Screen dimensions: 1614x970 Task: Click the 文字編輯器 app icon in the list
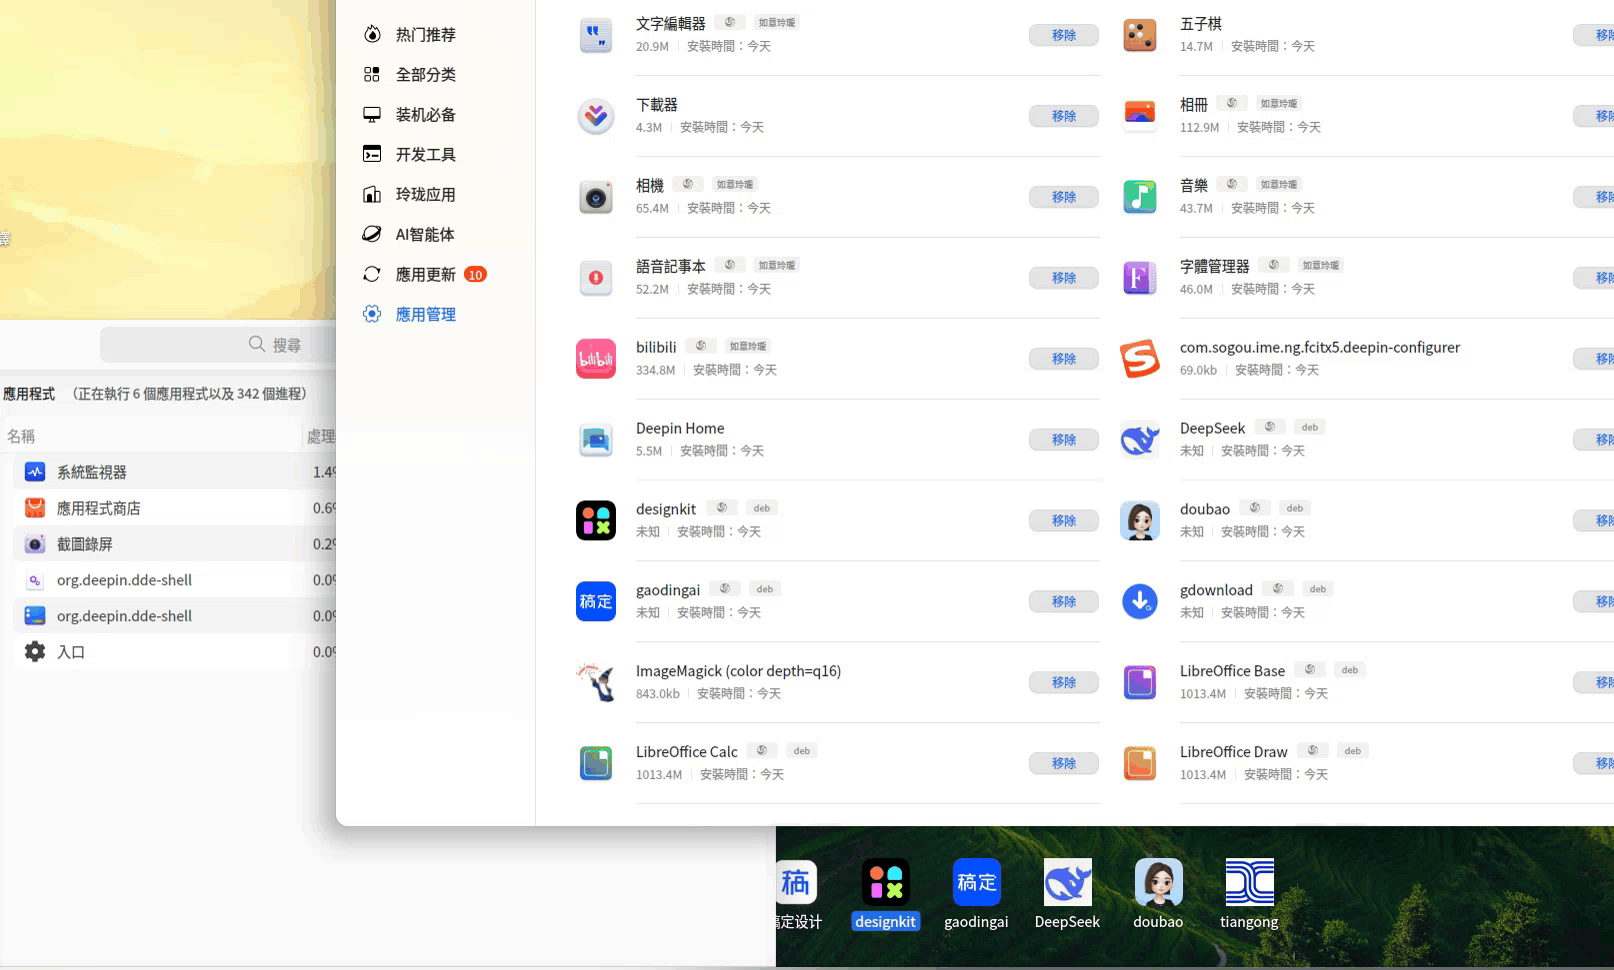(596, 35)
